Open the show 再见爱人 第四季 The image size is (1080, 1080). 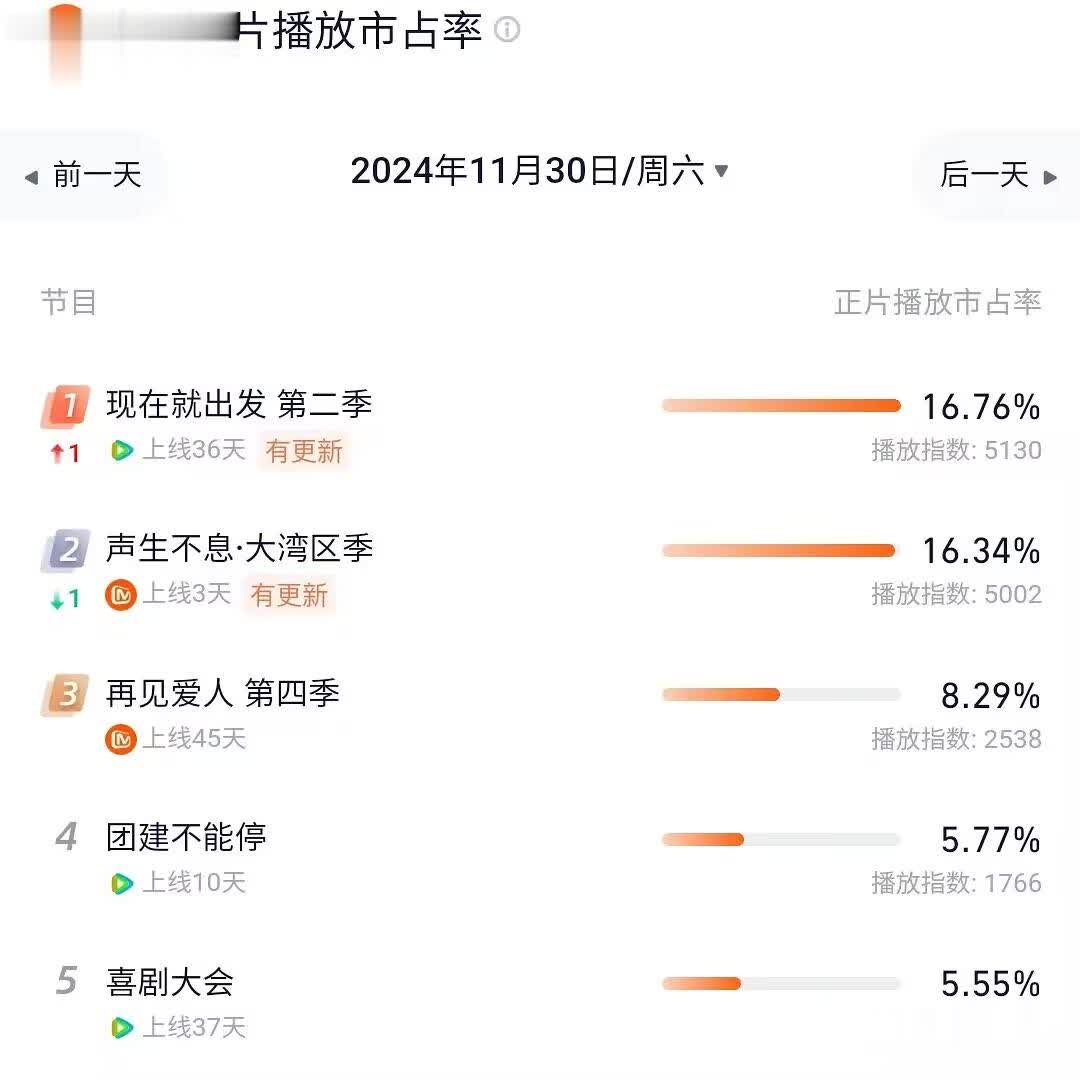[x=222, y=693]
